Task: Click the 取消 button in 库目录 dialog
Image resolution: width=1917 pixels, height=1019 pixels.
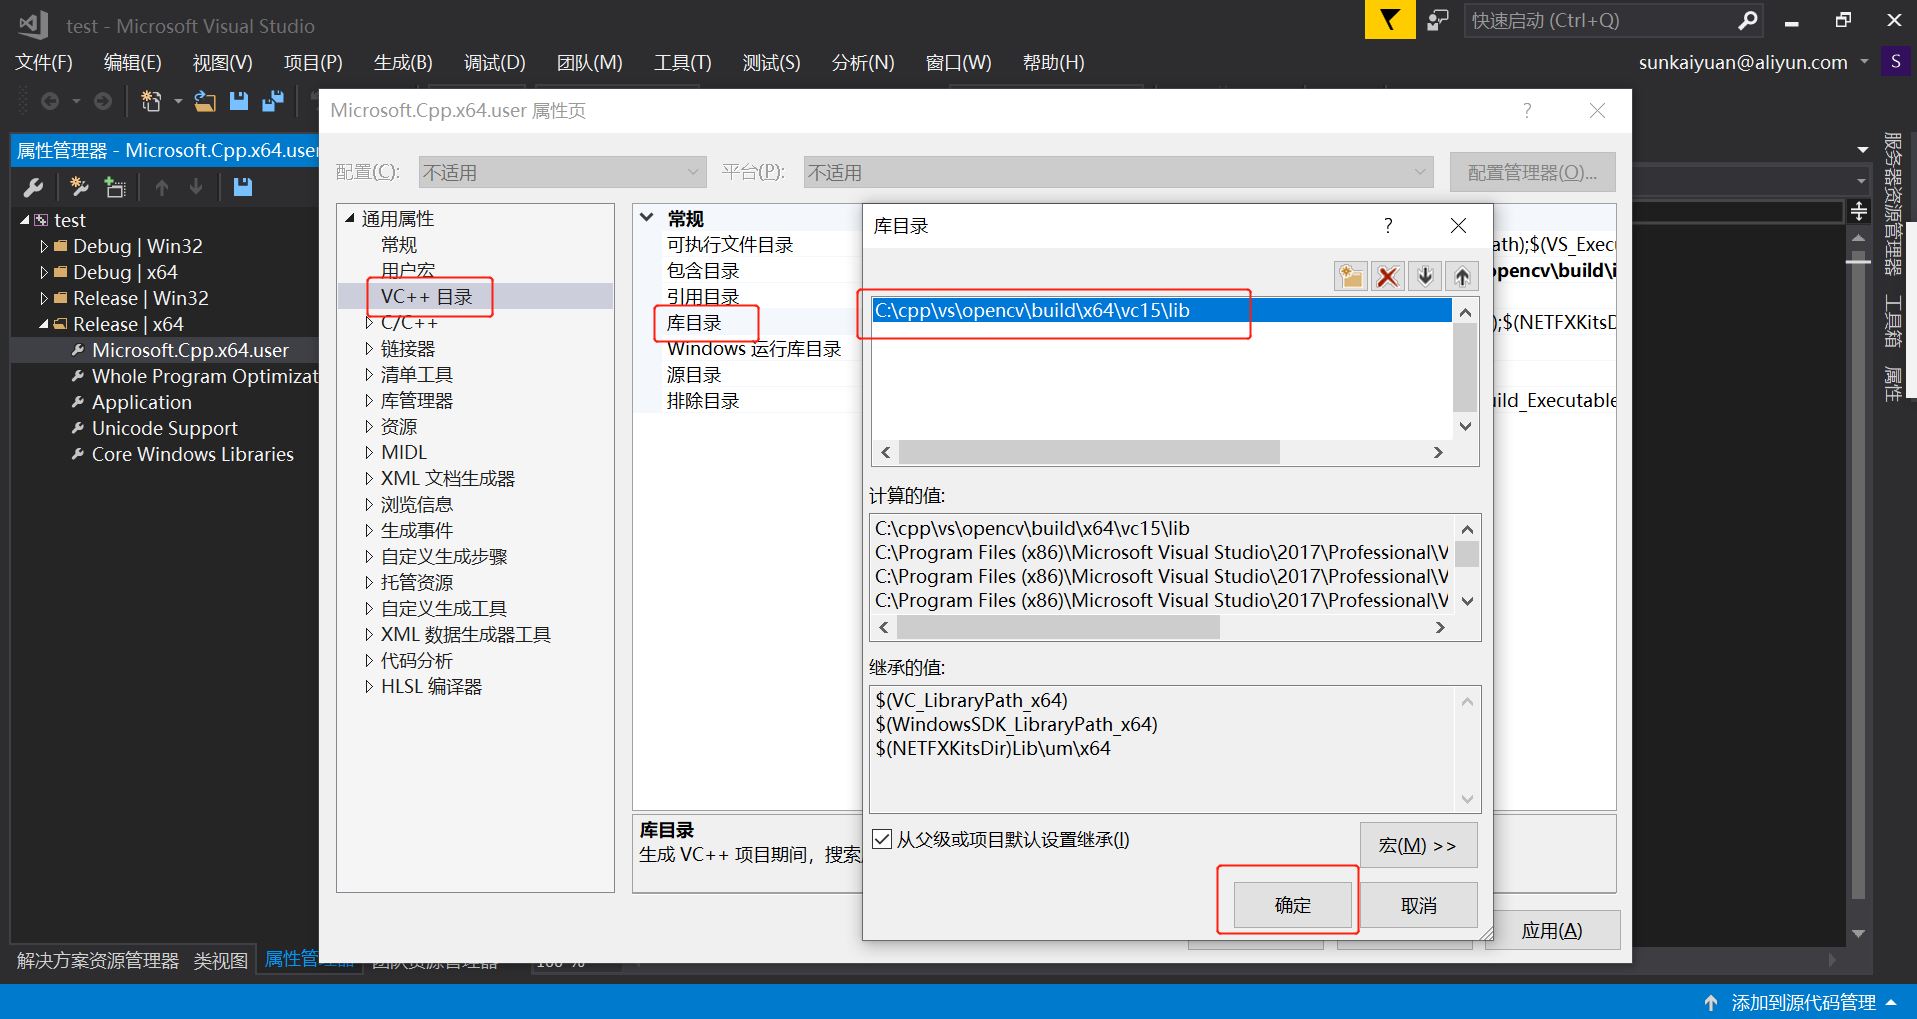Action: coord(1418,905)
